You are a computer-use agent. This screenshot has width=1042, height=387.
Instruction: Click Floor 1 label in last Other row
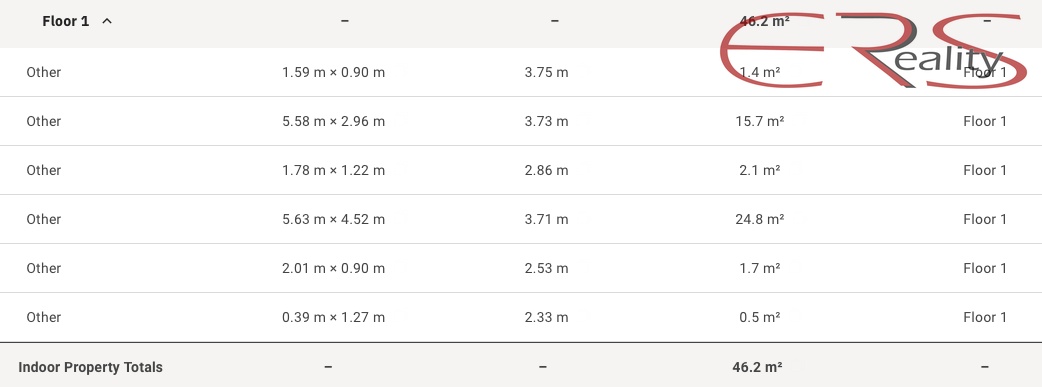[985, 317]
